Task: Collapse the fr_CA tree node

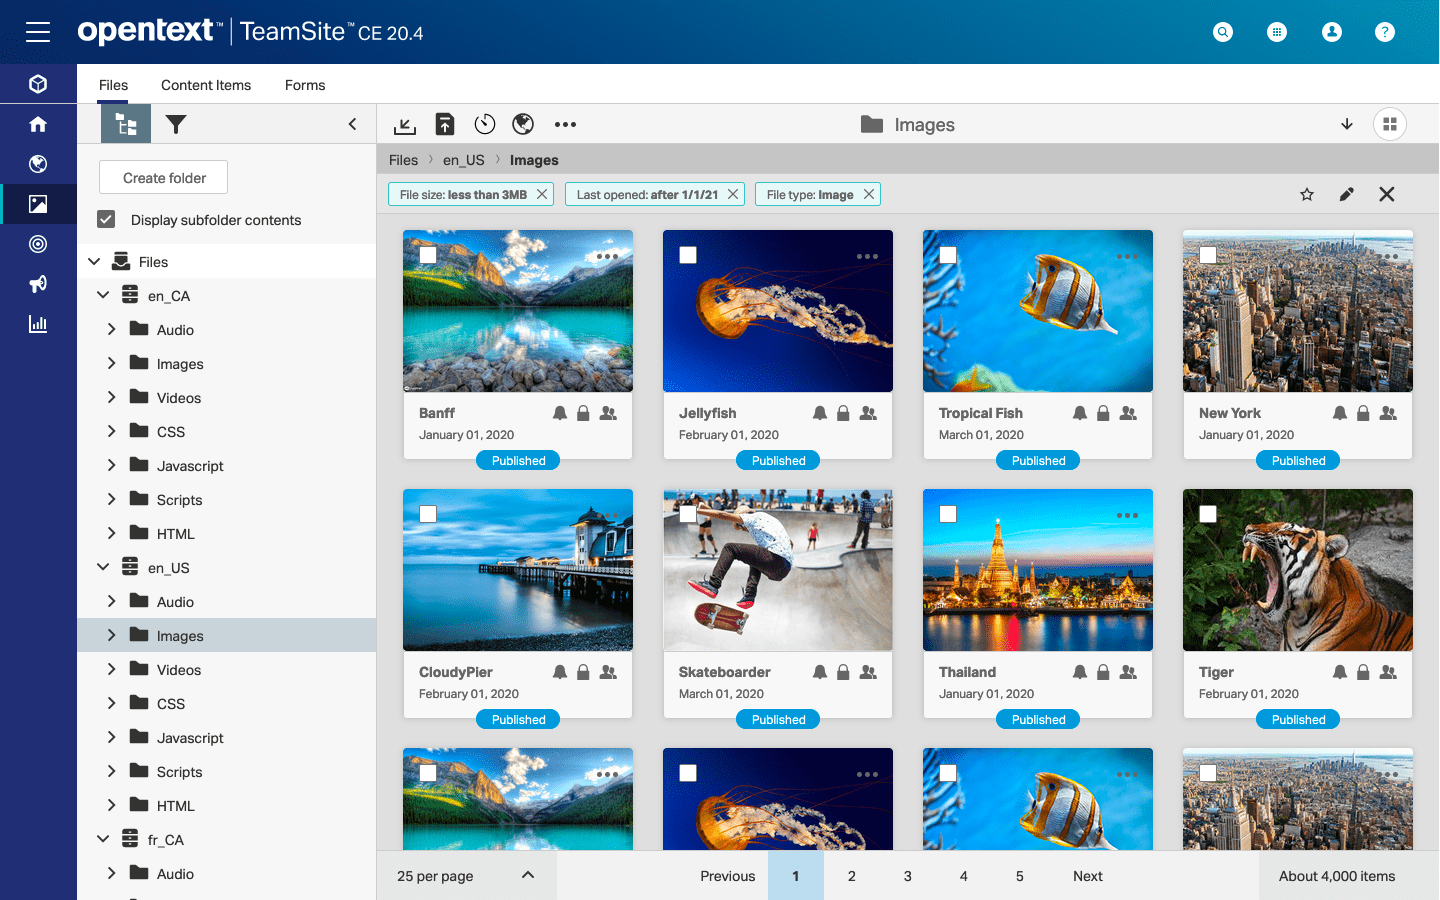Action: pos(103,839)
